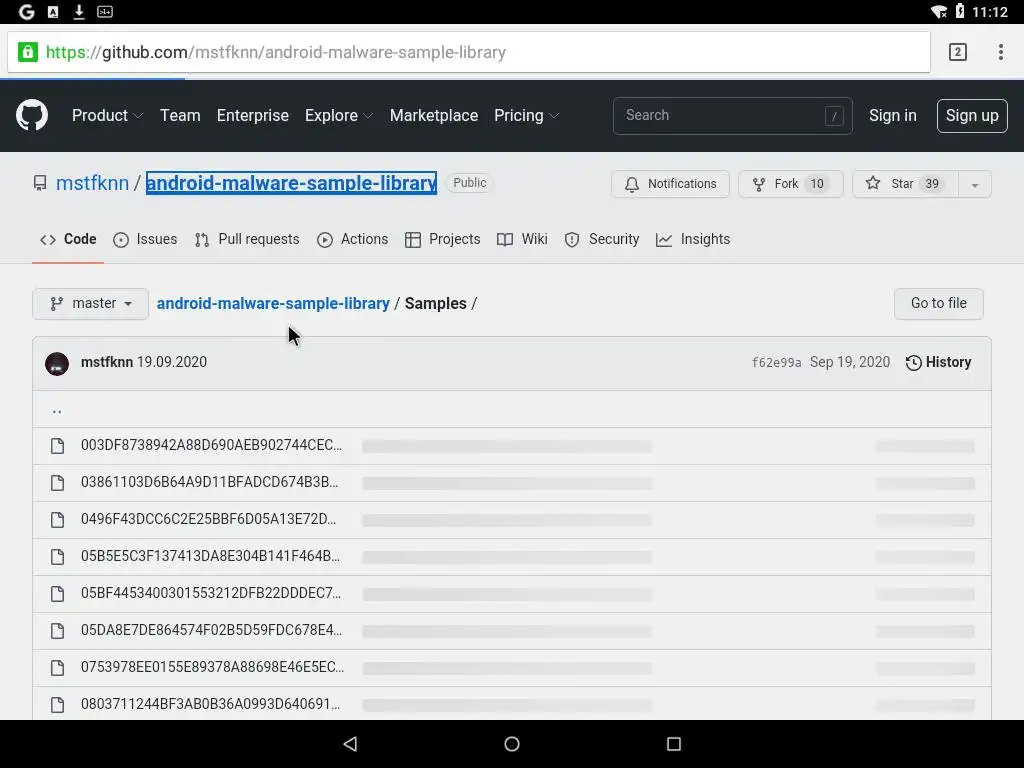This screenshot has height=768, width=1024.
Task: Open file 003DF8738942A88D690AEB902744CEC
Action: pyautogui.click(x=211, y=445)
